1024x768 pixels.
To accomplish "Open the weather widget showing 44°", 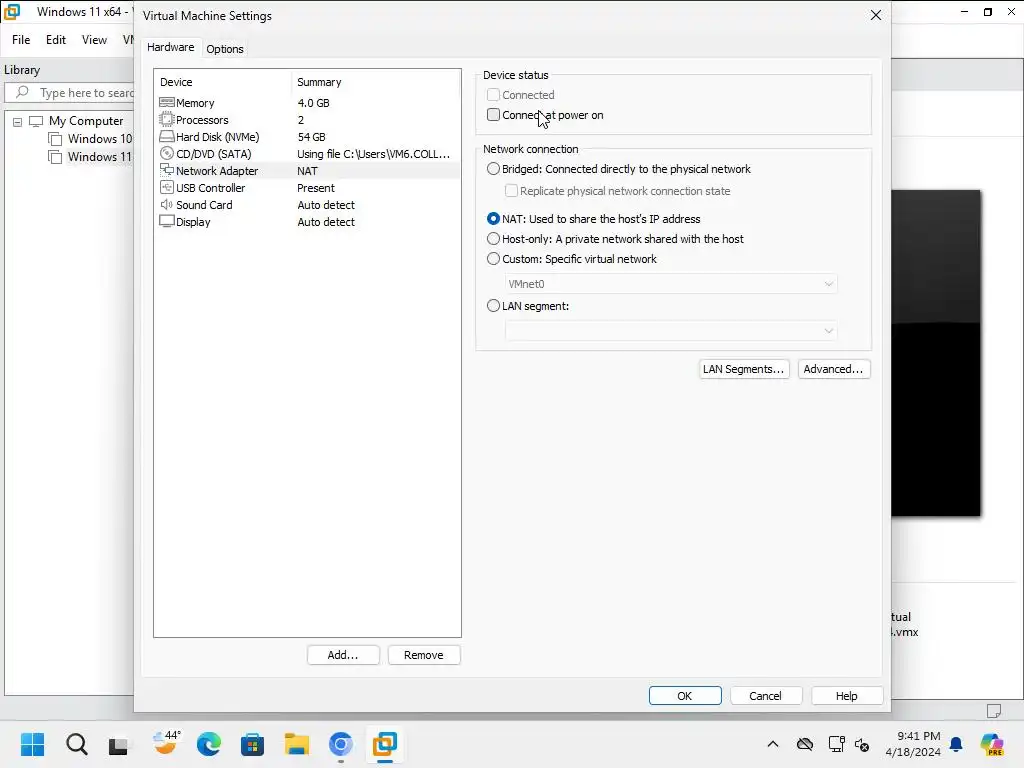I will pos(166,743).
